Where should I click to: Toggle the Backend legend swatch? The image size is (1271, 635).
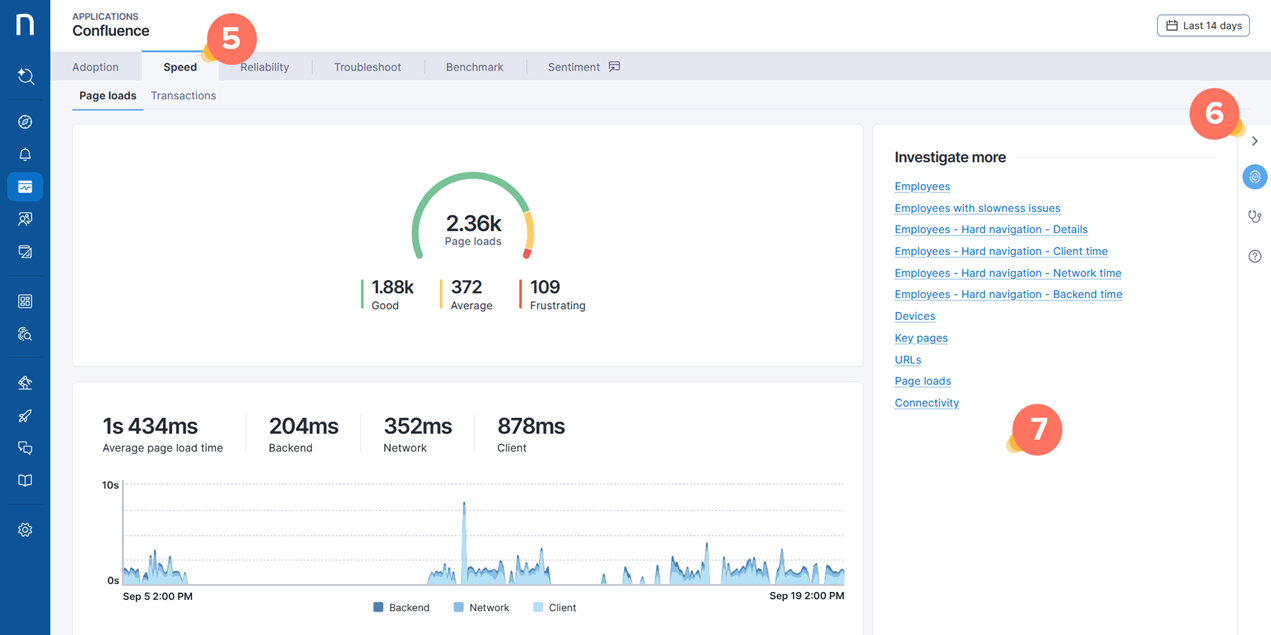(379, 607)
